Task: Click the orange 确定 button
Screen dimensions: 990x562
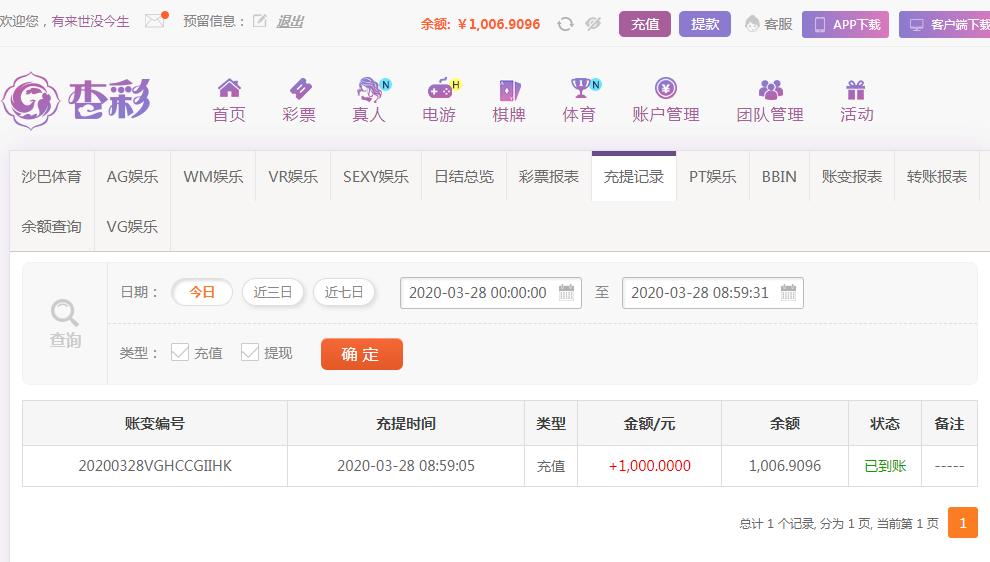Action: click(x=362, y=354)
